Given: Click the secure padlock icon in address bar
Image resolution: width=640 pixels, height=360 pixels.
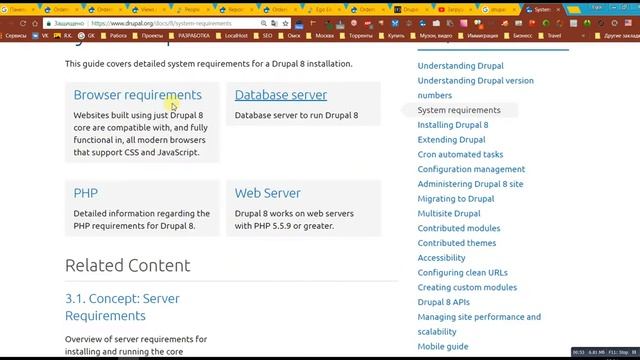Looking at the screenshot, I should coord(49,24).
